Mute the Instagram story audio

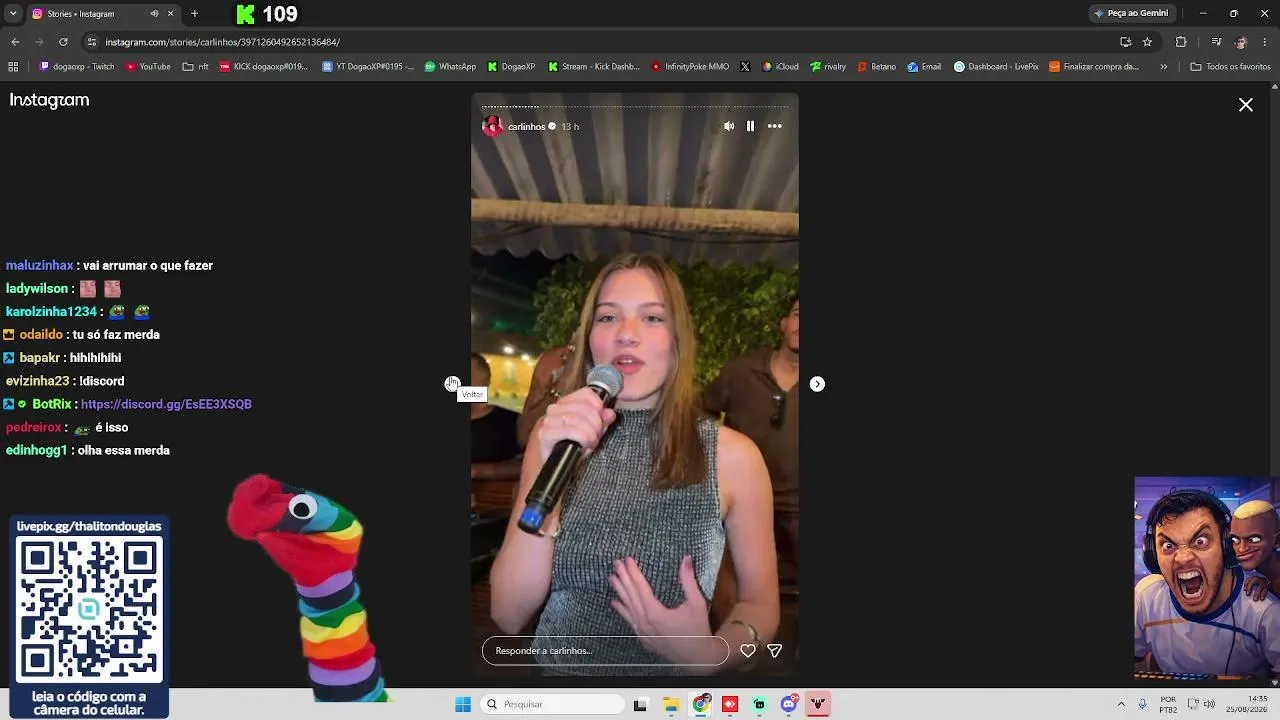[728, 126]
